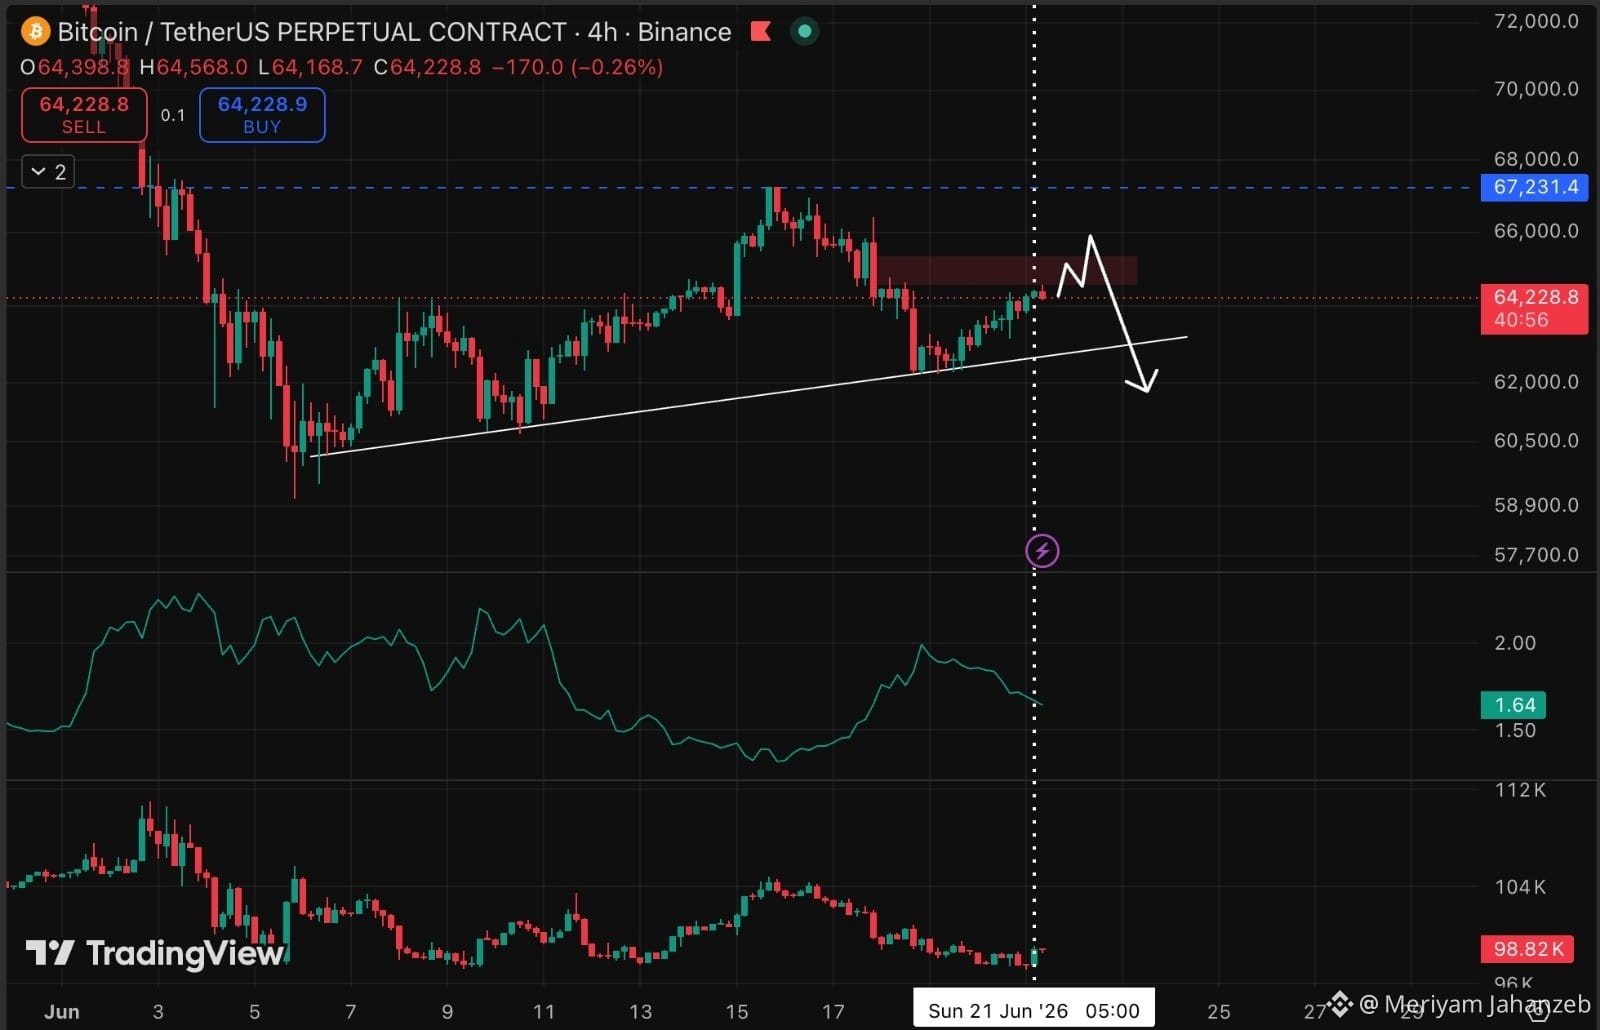The height and width of the screenshot is (1030, 1600).
Task: Click the Sun 21 Jun '26 05:00 crosshair date label
Action: coord(1034,1010)
